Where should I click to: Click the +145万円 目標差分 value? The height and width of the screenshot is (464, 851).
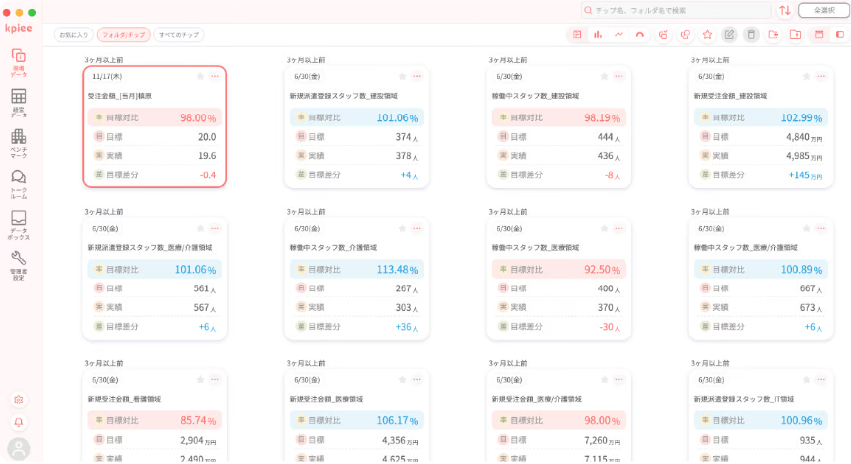(x=805, y=175)
